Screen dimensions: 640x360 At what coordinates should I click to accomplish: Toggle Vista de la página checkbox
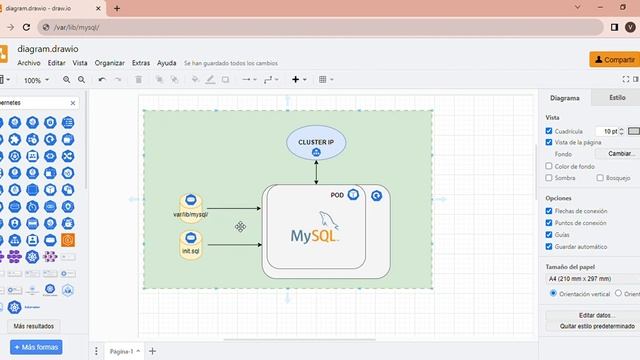[549, 142]
